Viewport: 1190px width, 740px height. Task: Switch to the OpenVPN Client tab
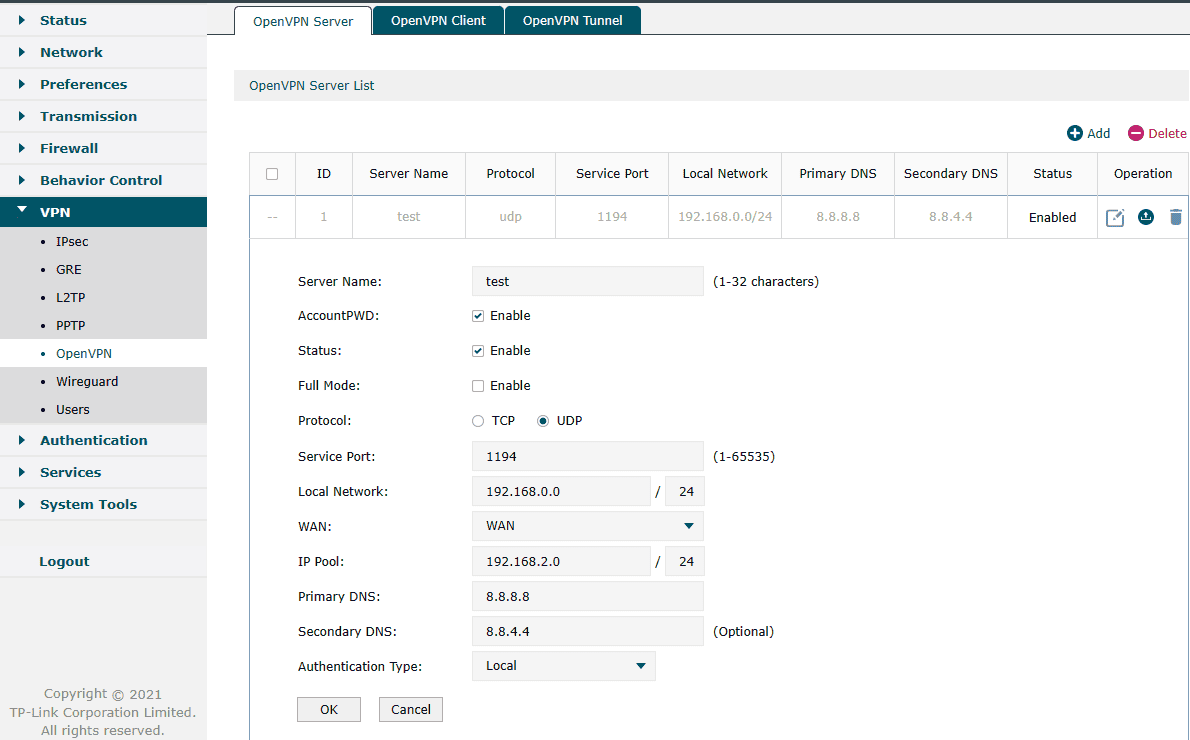pyautogui.click(x=438, y=20)
